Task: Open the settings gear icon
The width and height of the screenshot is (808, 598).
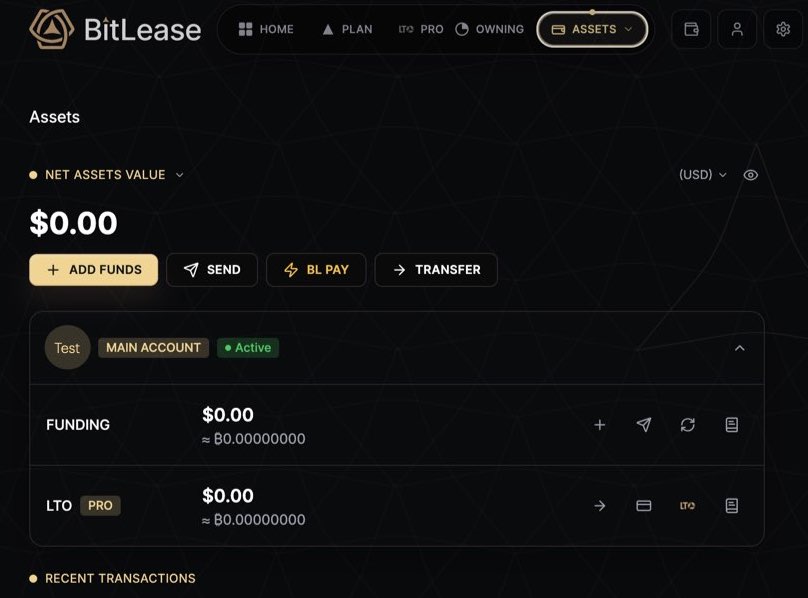Action: coord(783,29)
